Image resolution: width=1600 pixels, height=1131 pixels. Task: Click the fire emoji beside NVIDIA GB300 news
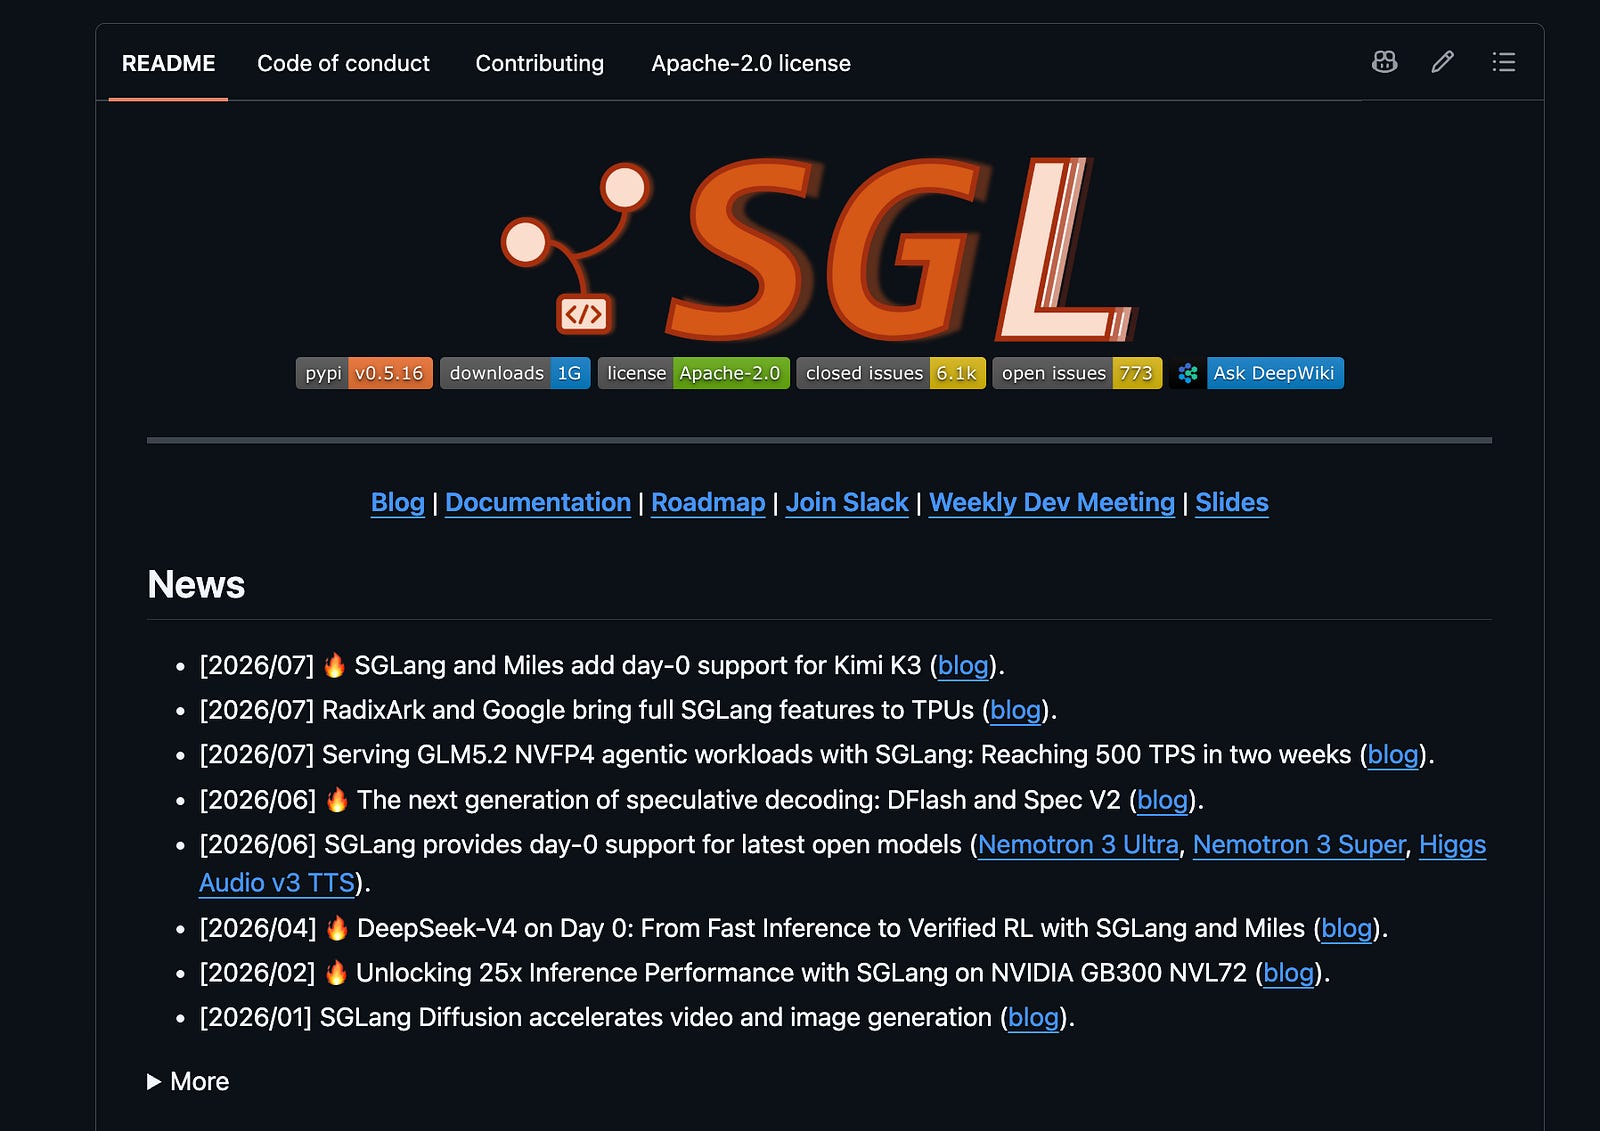(x=336, y=972)
